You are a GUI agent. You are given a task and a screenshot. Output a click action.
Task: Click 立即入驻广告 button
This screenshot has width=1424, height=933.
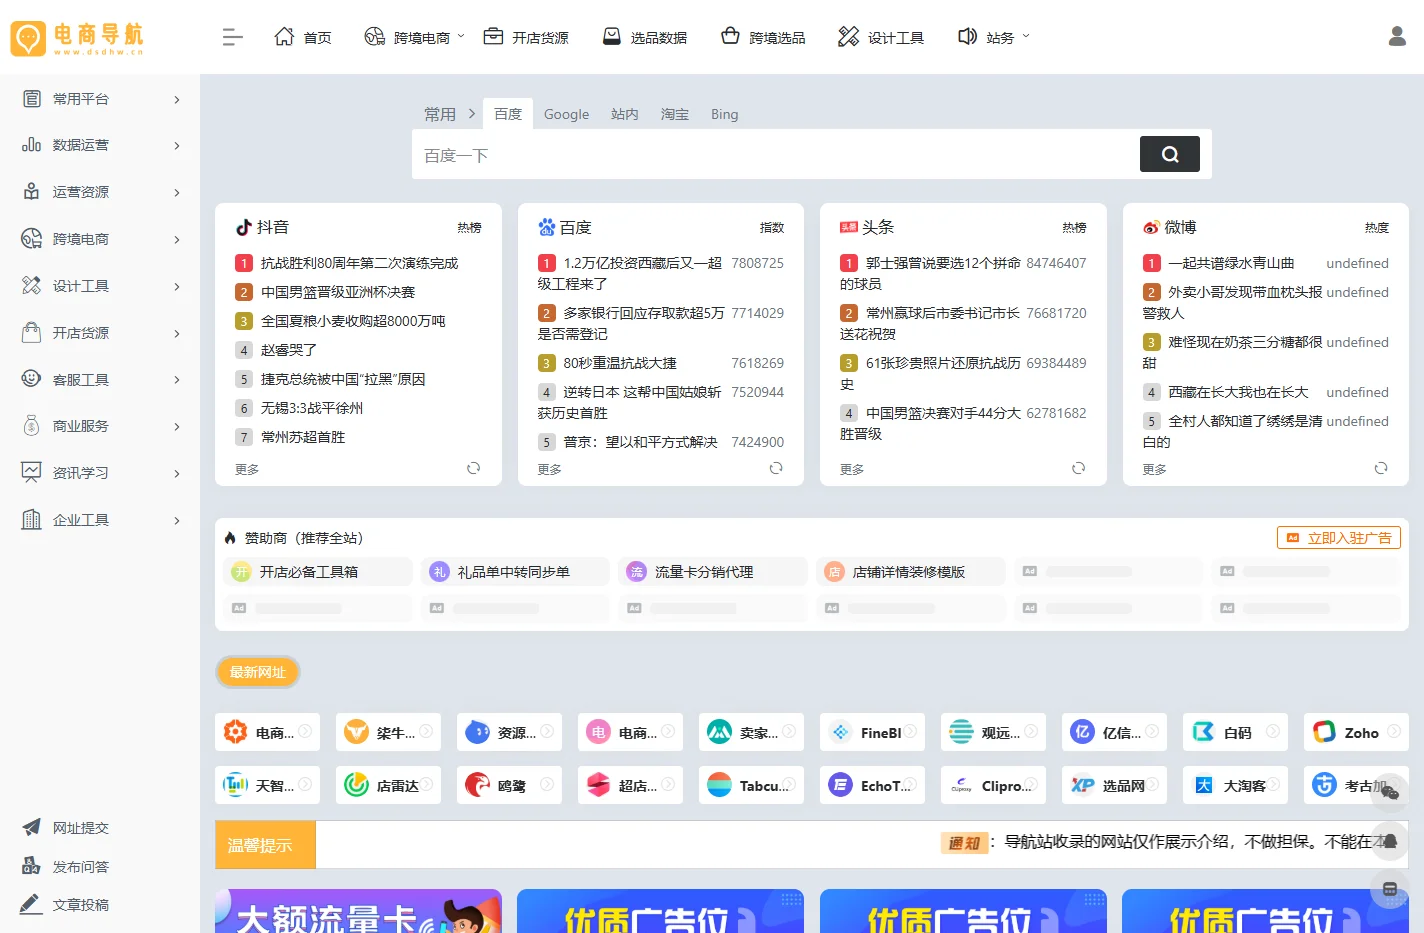[x=1339, y=537]
